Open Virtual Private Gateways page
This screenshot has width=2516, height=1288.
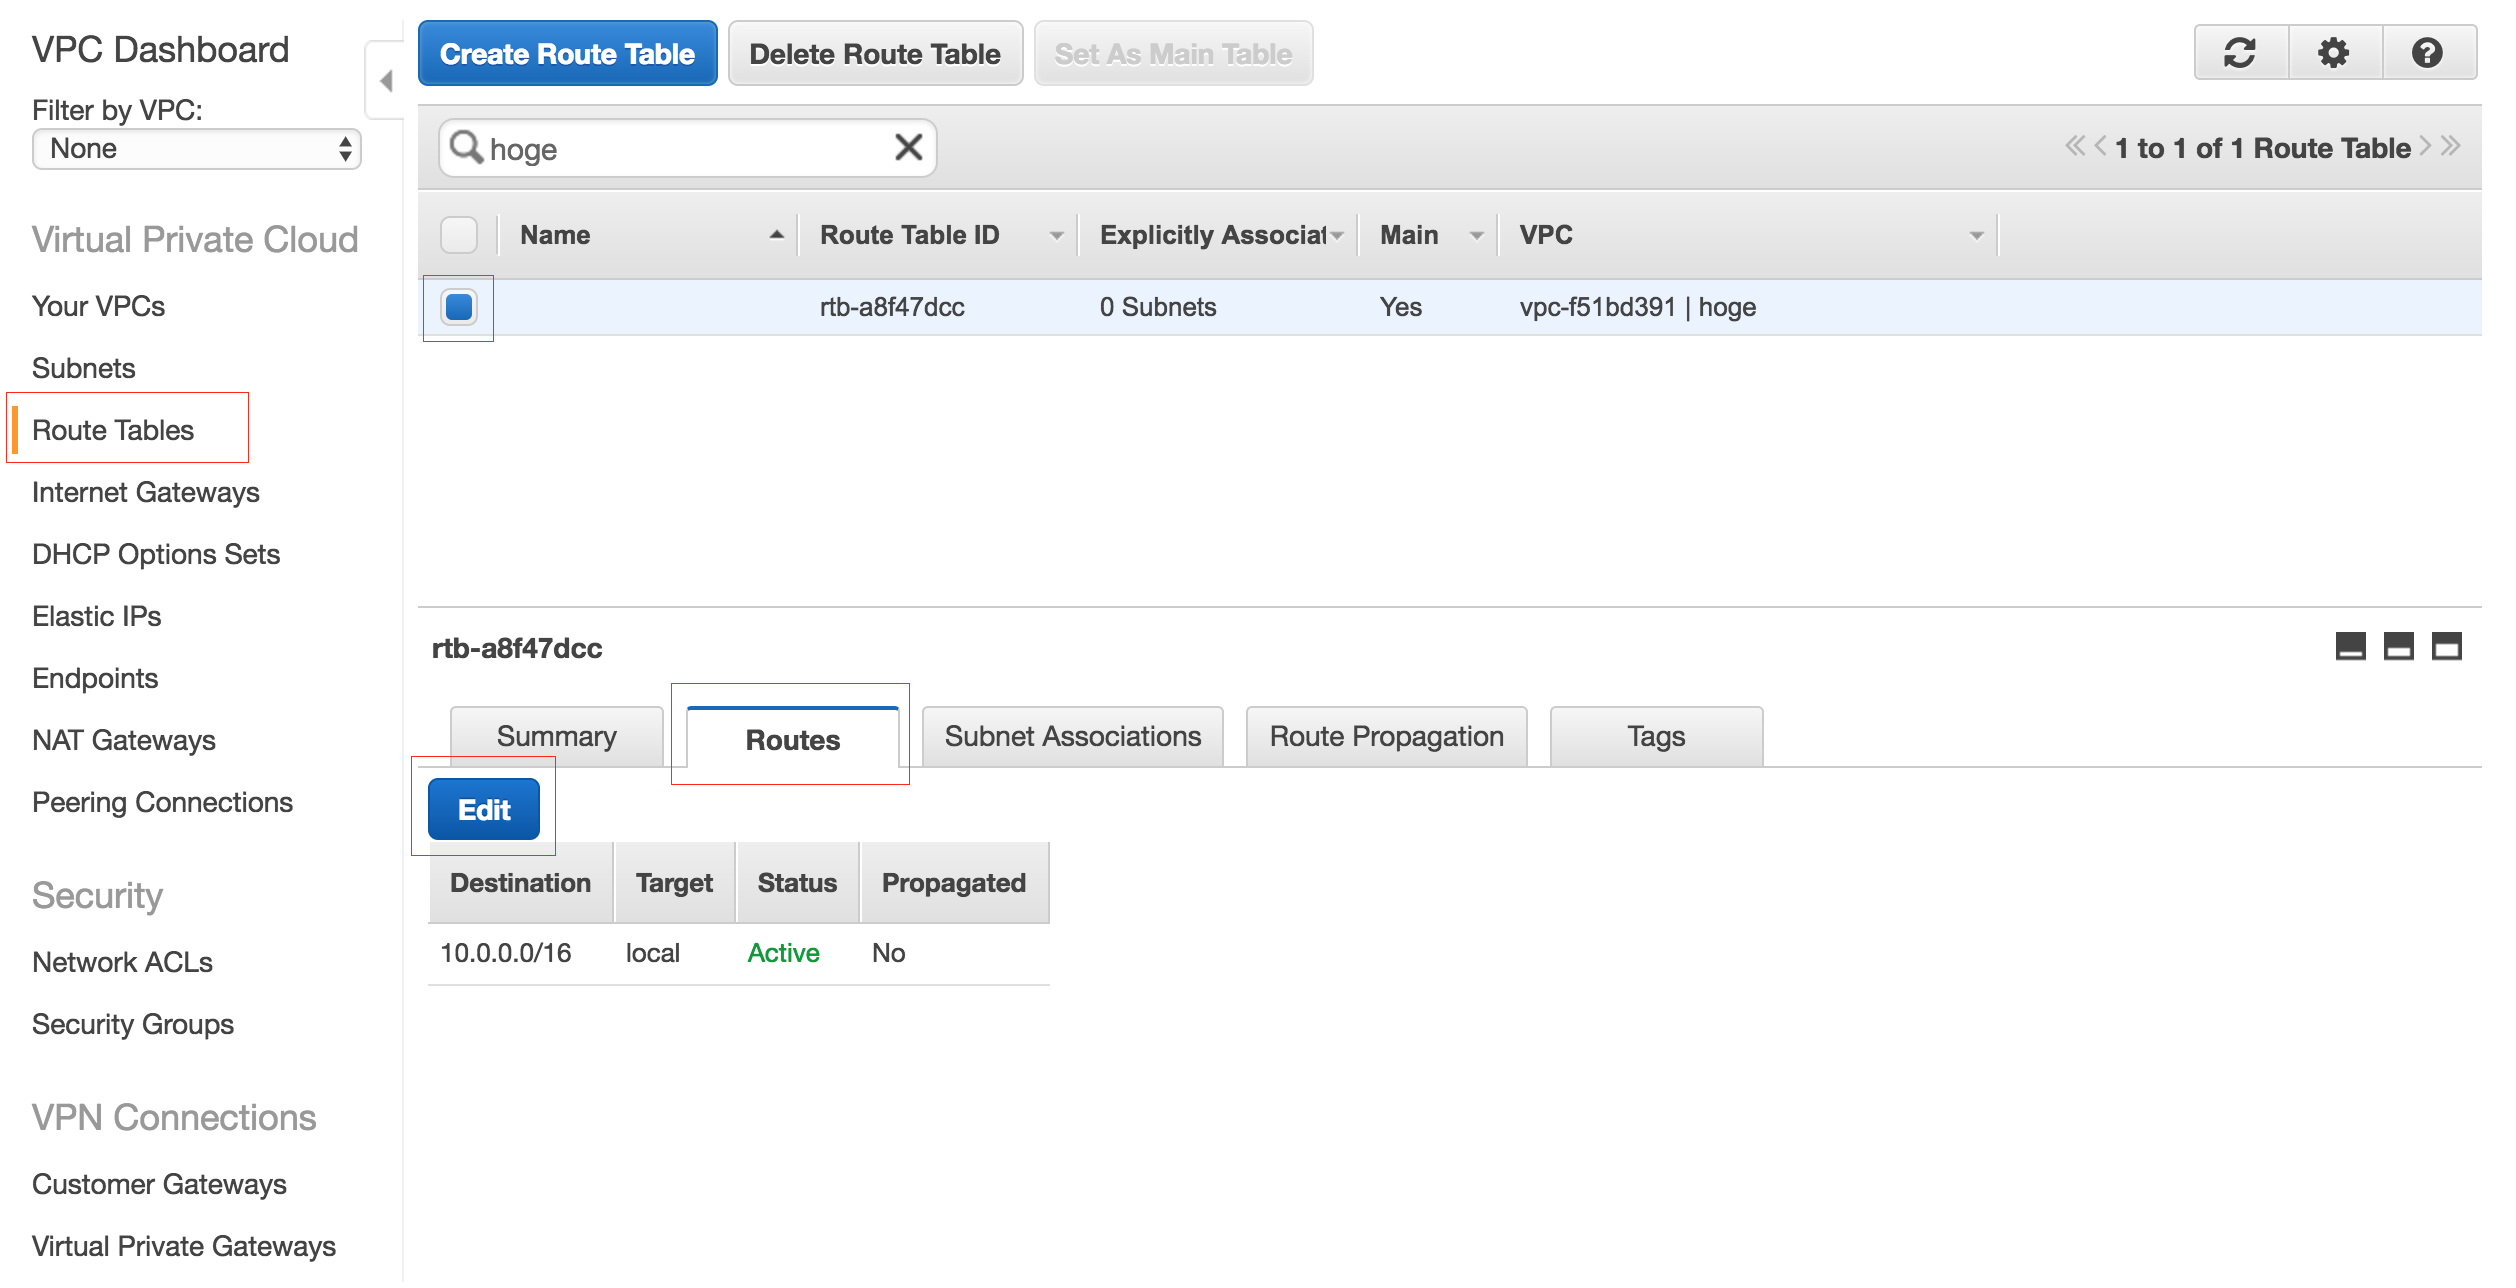(x=184, y=1246)
